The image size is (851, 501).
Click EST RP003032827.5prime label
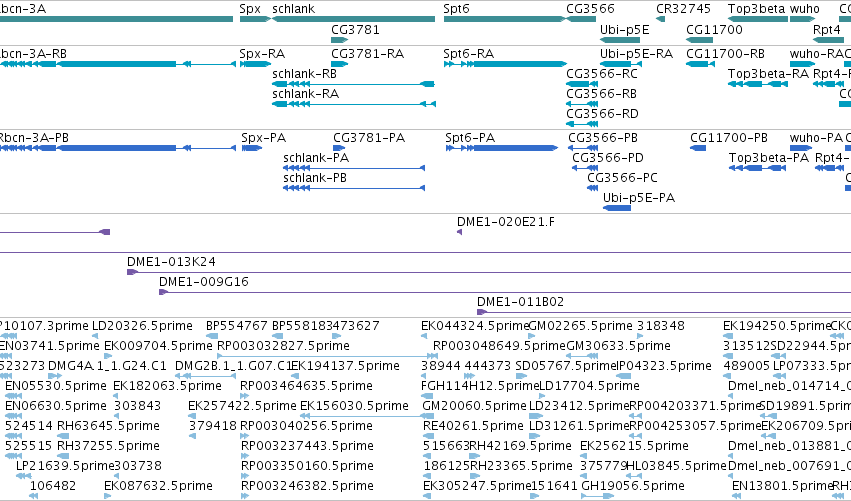pyautogui.click(x=283, y=346)
